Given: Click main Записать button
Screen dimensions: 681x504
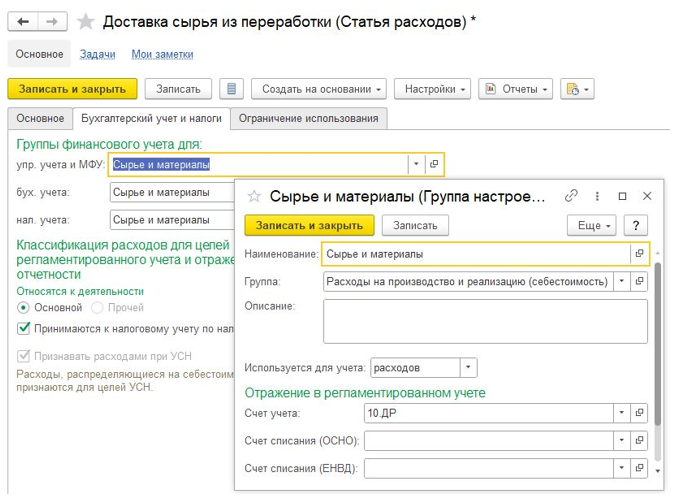Looking at the screenshot, I should coord(178,89).
